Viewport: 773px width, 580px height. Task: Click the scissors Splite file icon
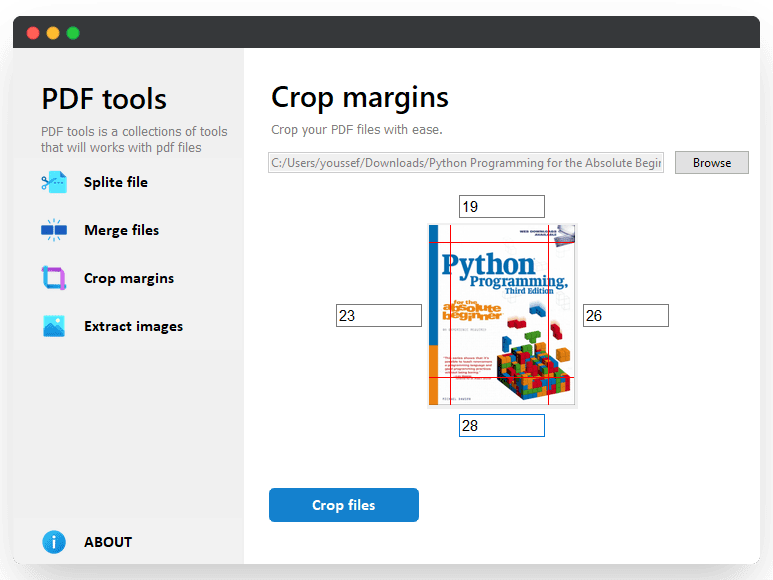pyautogui.click(x=54, y=182)
